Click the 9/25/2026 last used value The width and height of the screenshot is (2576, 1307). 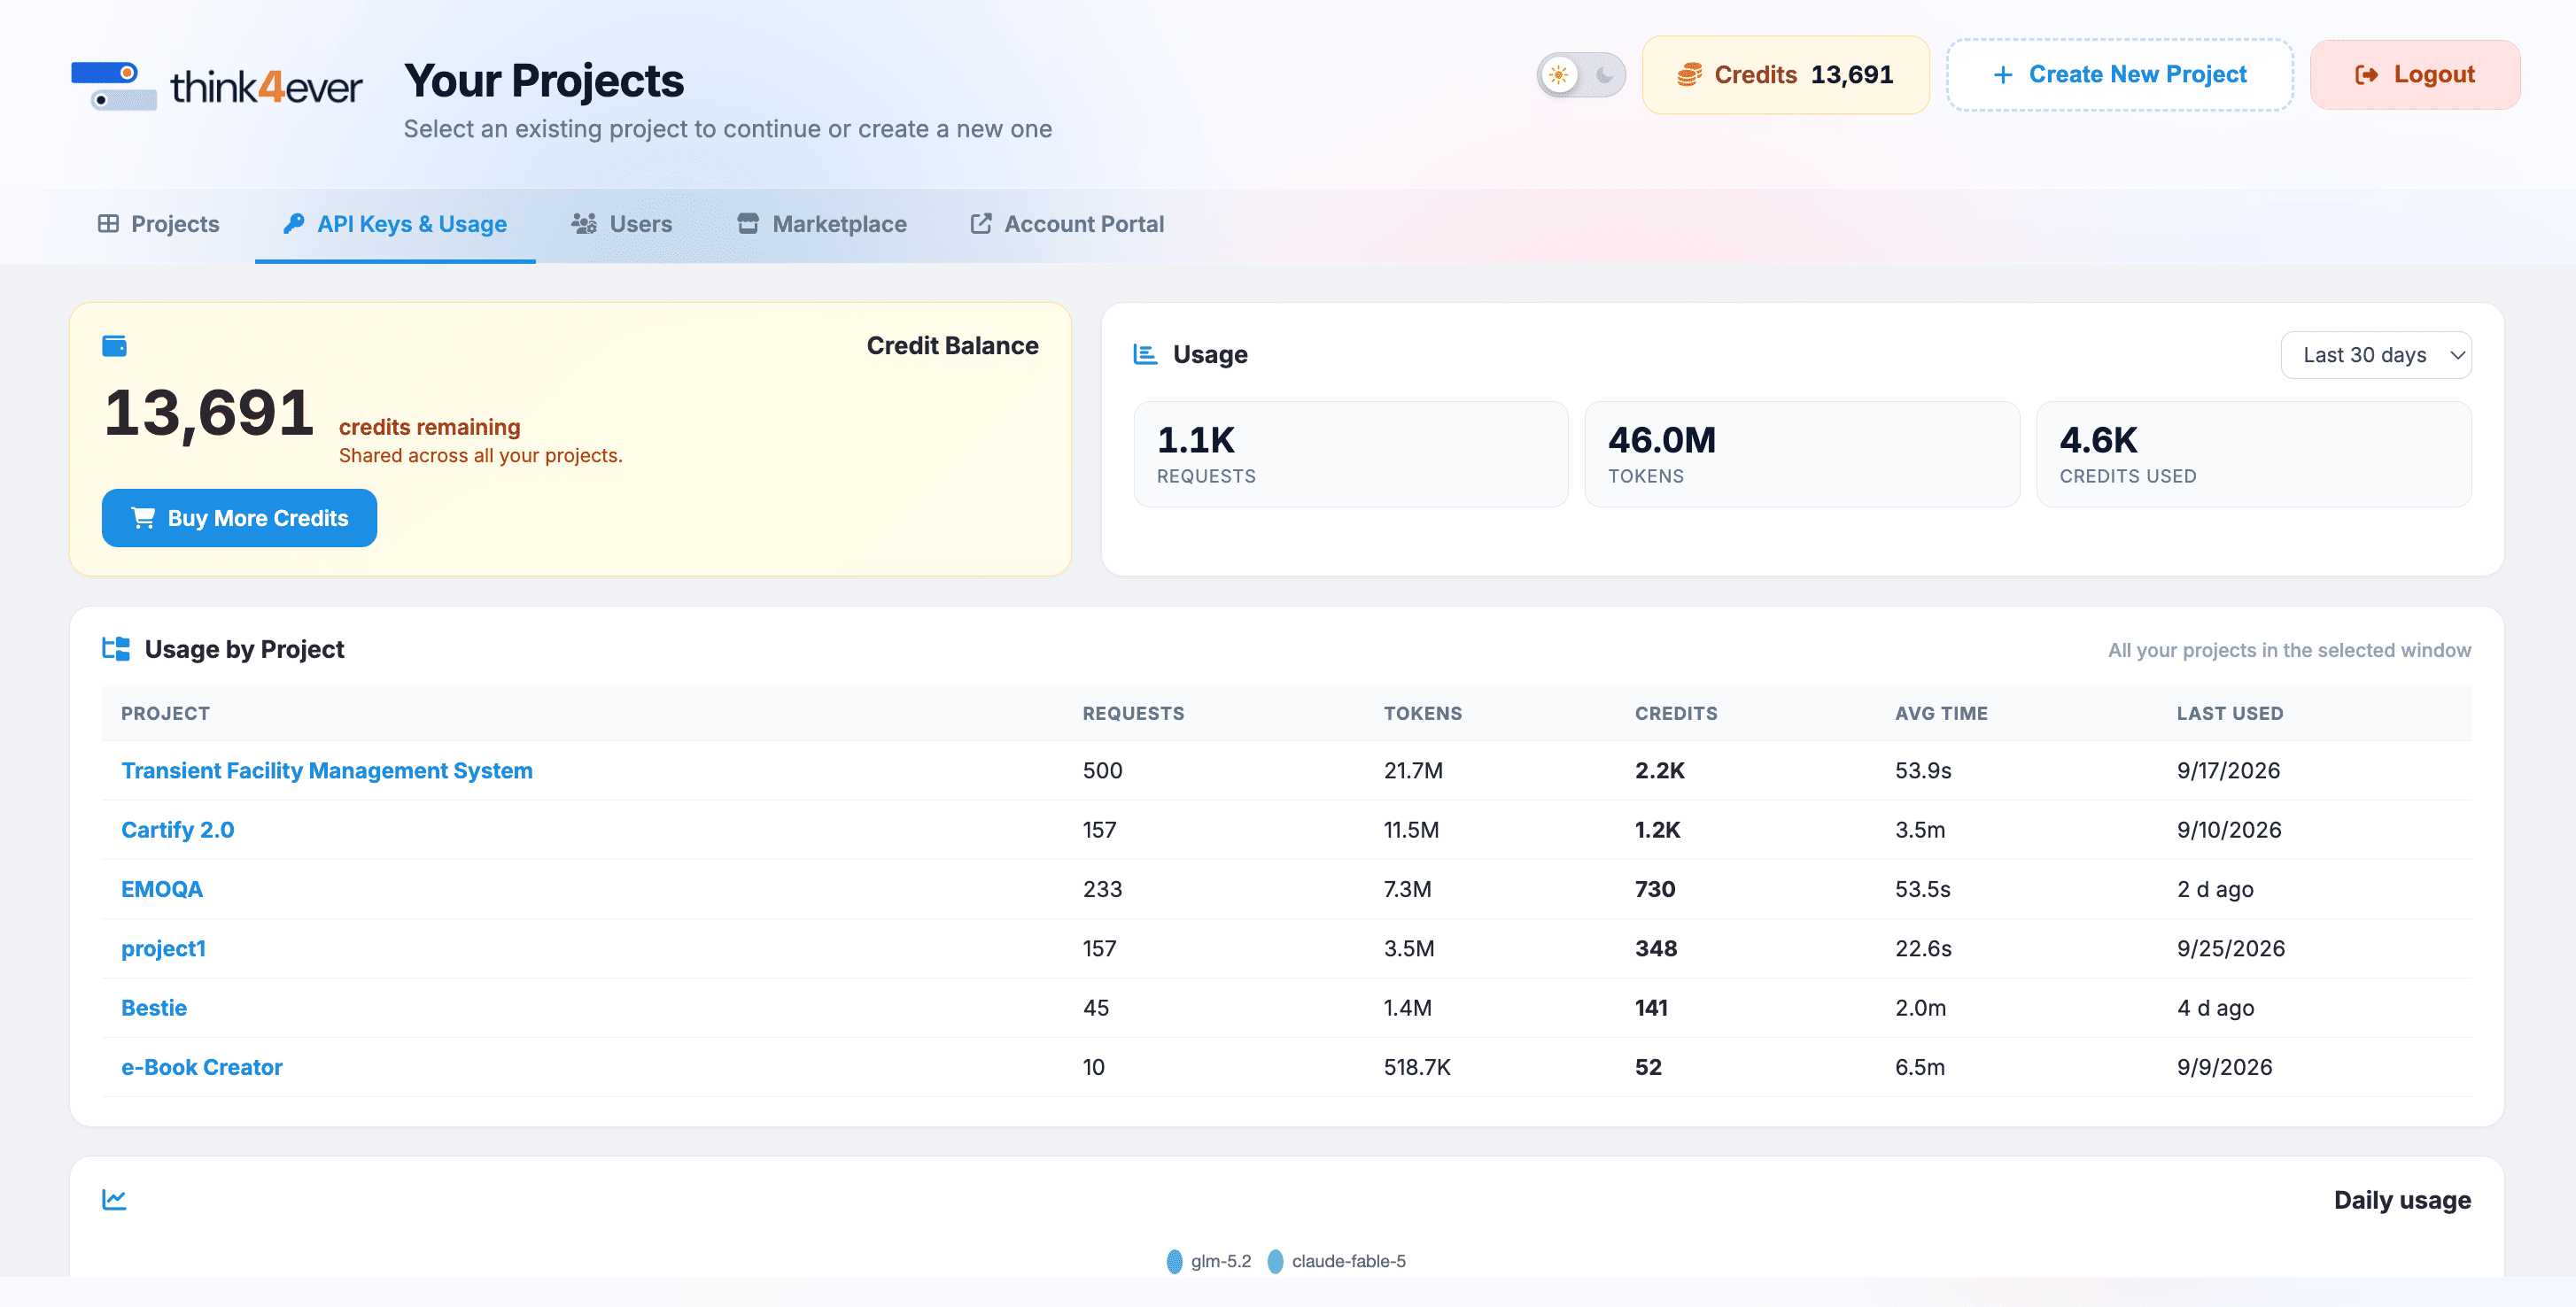tap(2230, 948)
